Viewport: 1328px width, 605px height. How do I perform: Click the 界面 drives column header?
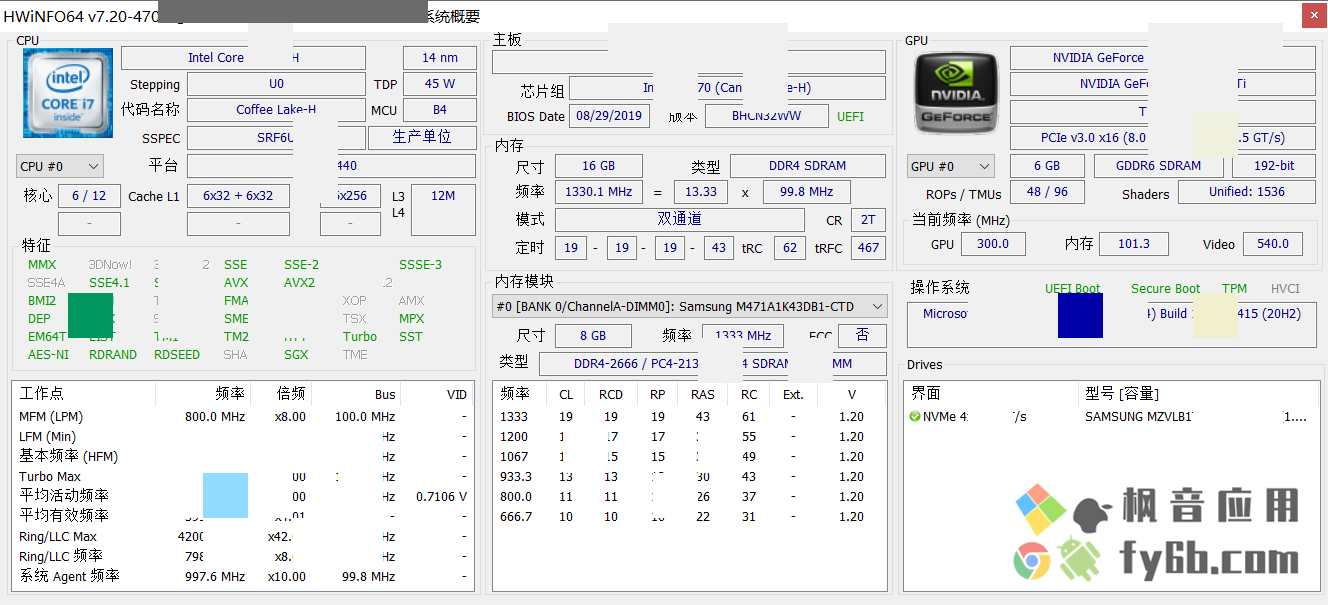[925, 394]
